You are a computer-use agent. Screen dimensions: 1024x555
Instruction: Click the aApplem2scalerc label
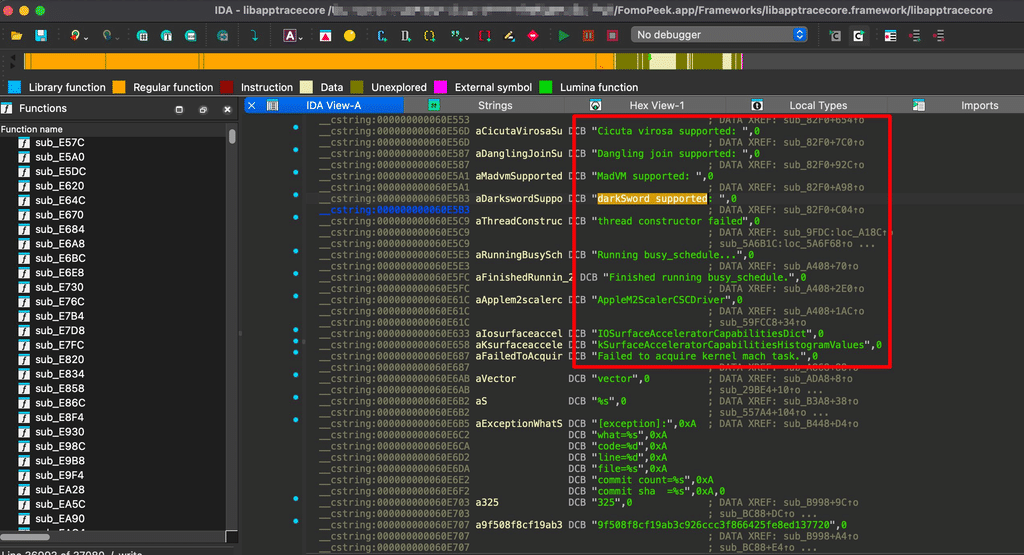(x=519, y=300)
